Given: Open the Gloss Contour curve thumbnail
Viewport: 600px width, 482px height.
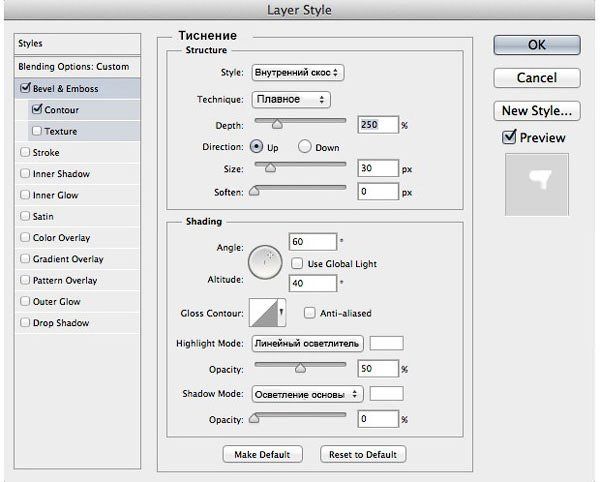Looking at the screenshot, I should point(263,313).
